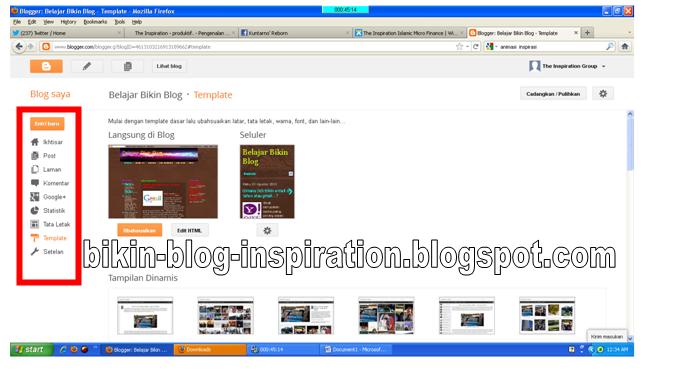The width and height of the screenshot is (683, 388).
Task: Select Google+ in the sidebar
Action: [x=48, y=197]
